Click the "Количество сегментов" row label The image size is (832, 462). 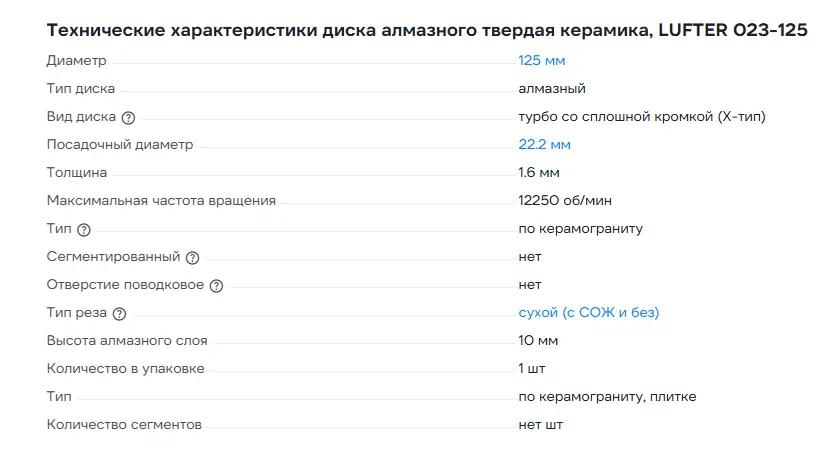[x=124, y=425]
